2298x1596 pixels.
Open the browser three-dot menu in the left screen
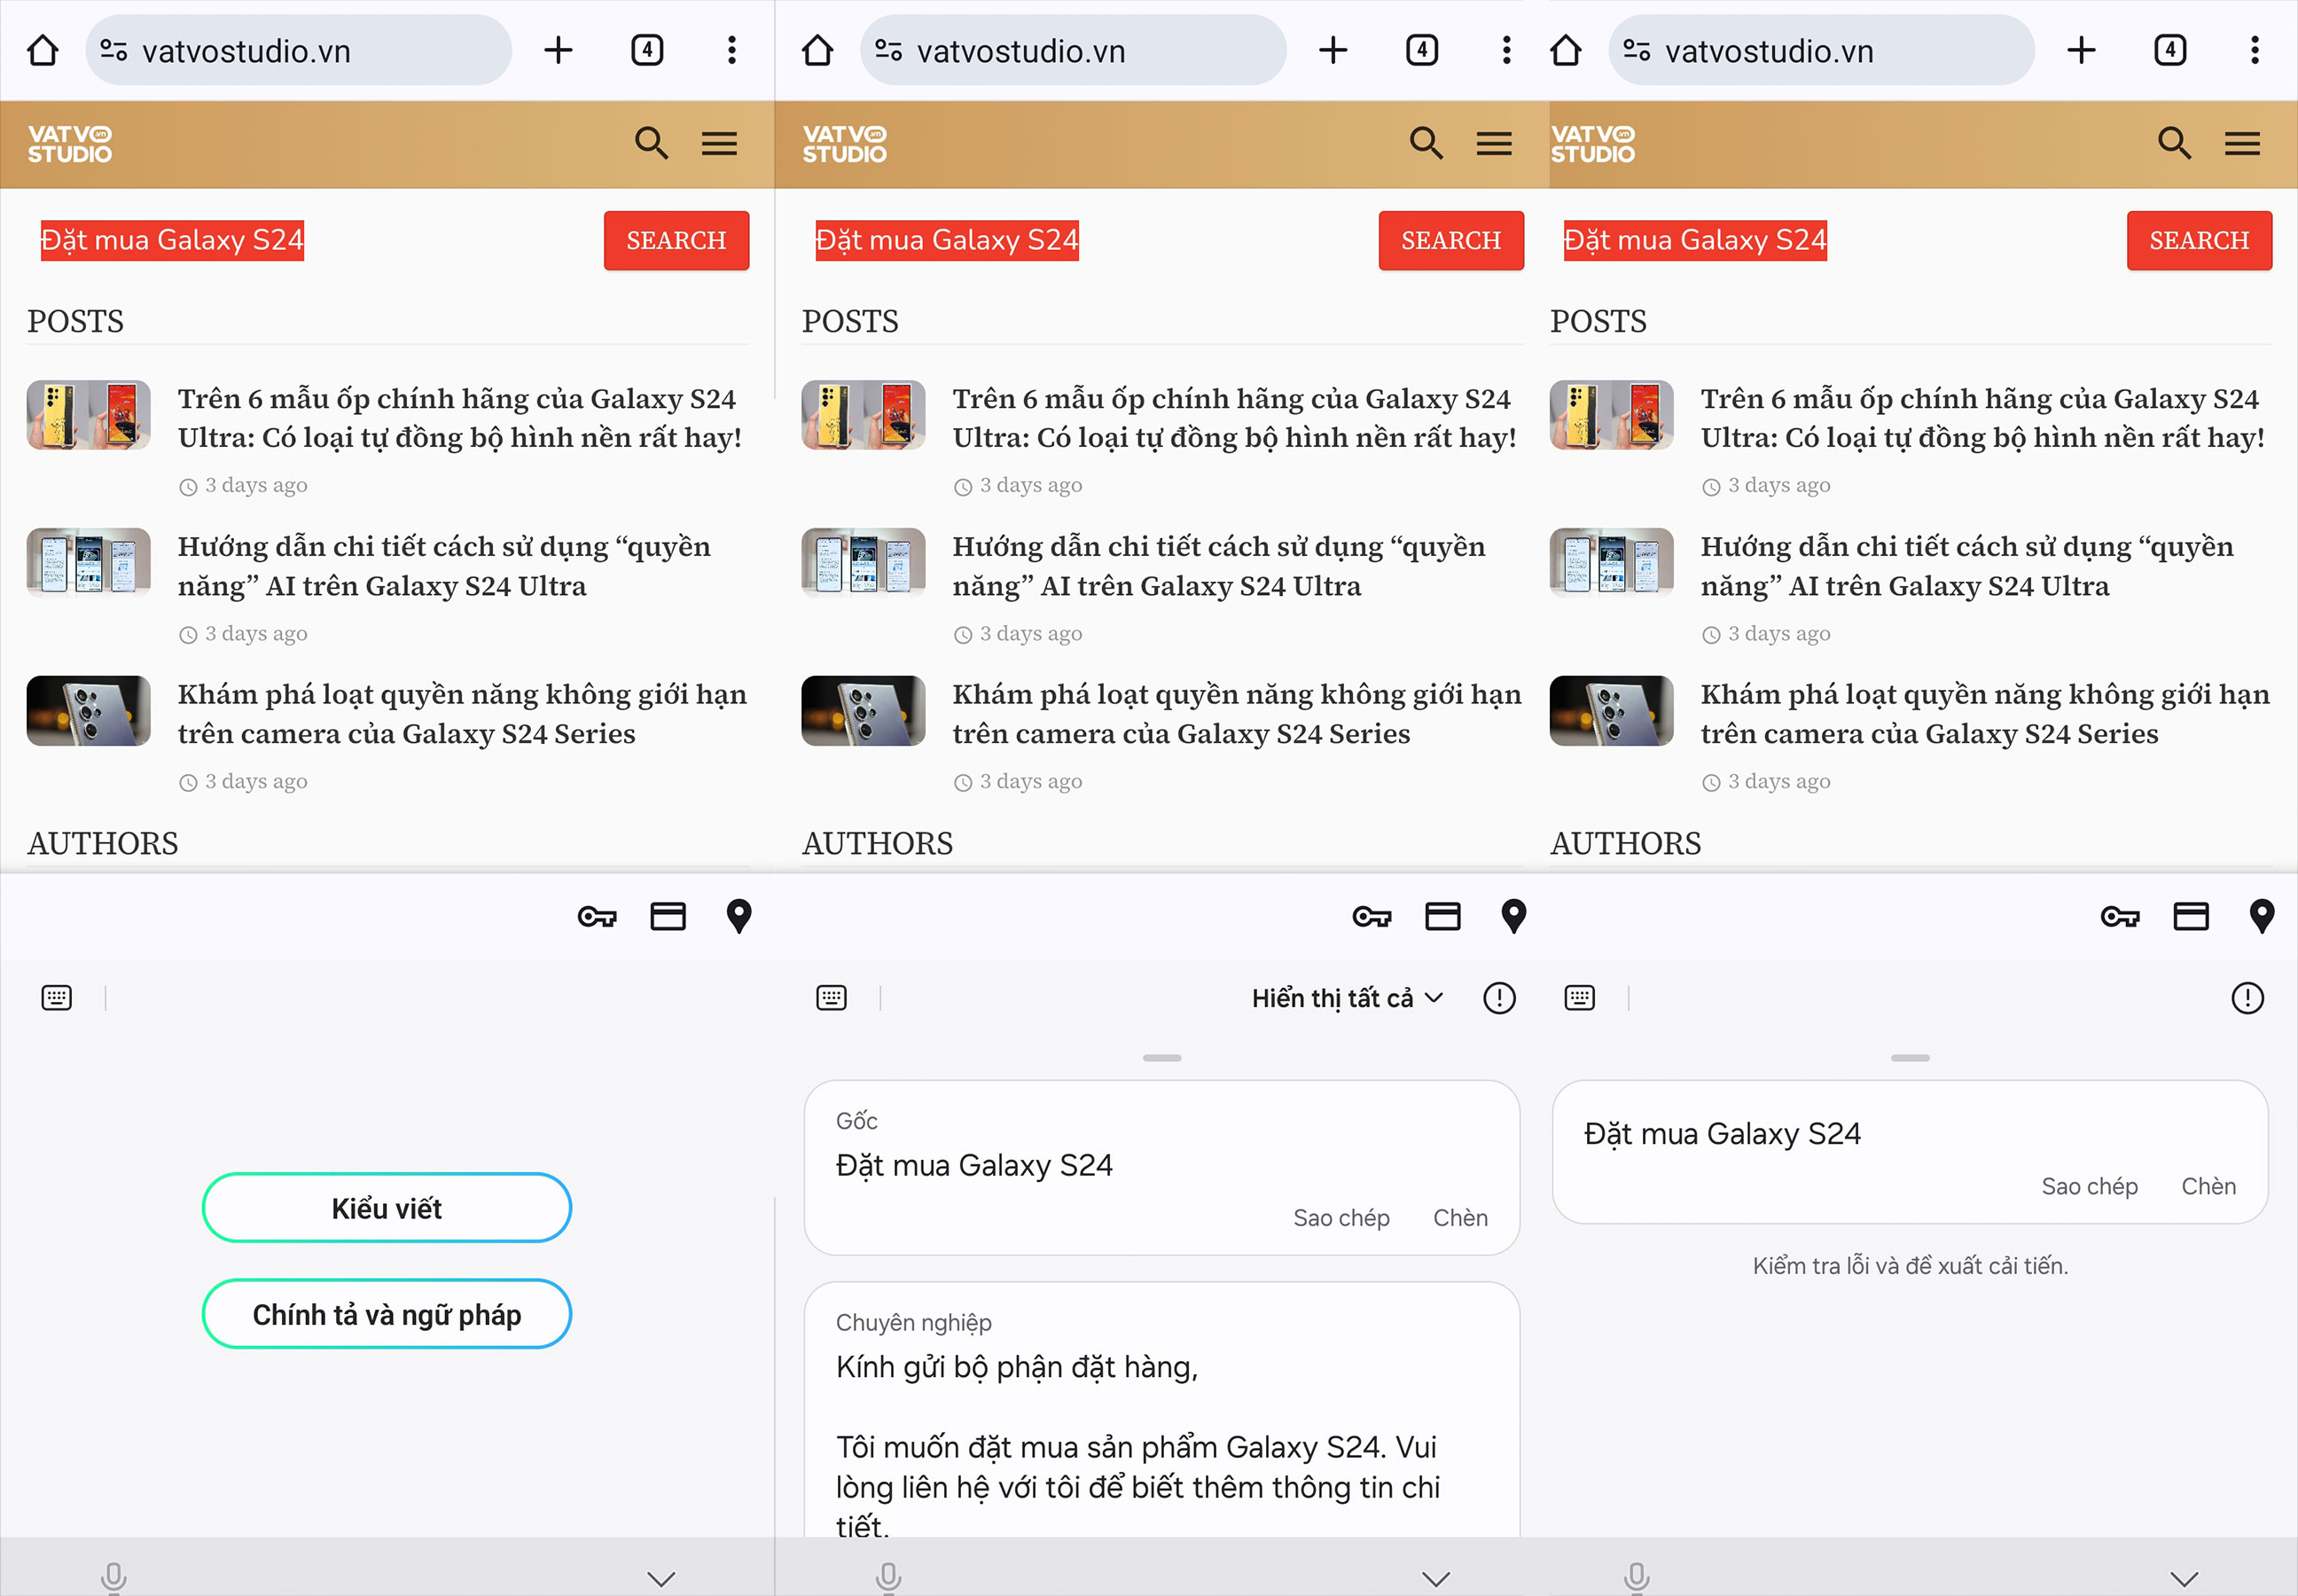pos(732,50)
